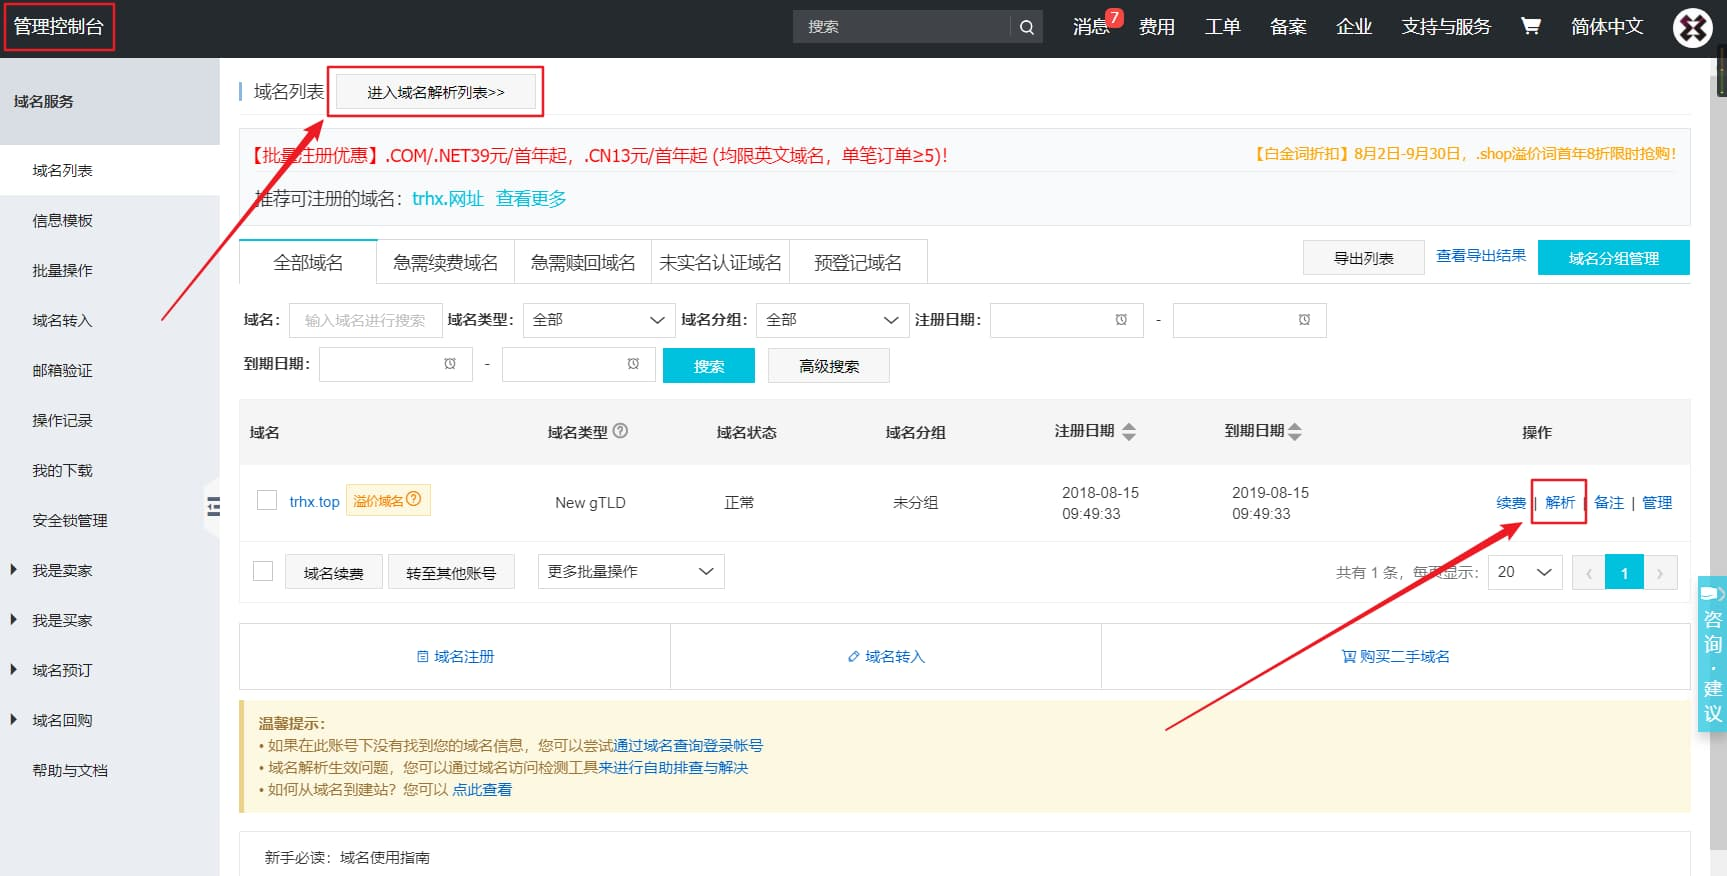The image size is (1727, 876).
Task: Click the 解析 link for trhx.top
Action: pos(1560,502)
